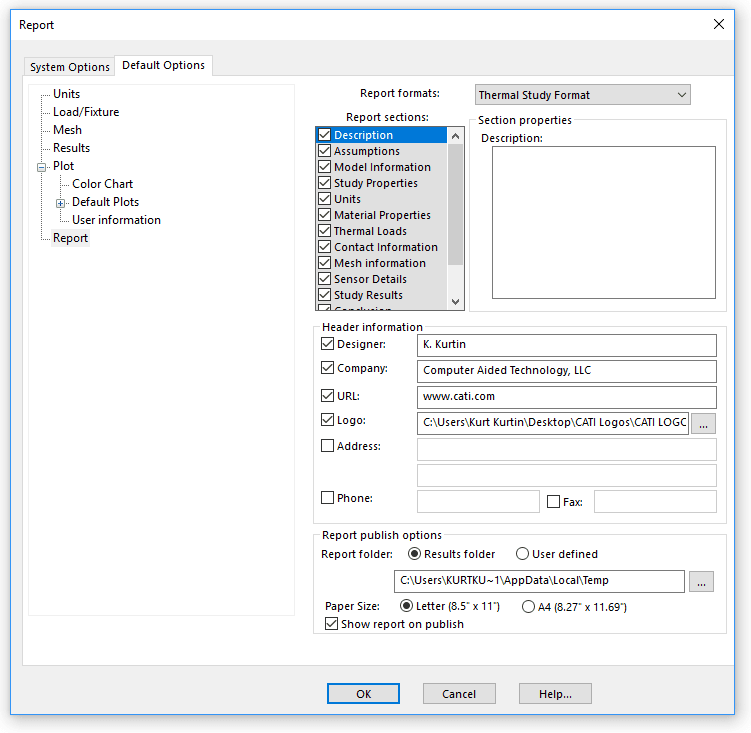Toggle Show report on publish checkbox

332,624
